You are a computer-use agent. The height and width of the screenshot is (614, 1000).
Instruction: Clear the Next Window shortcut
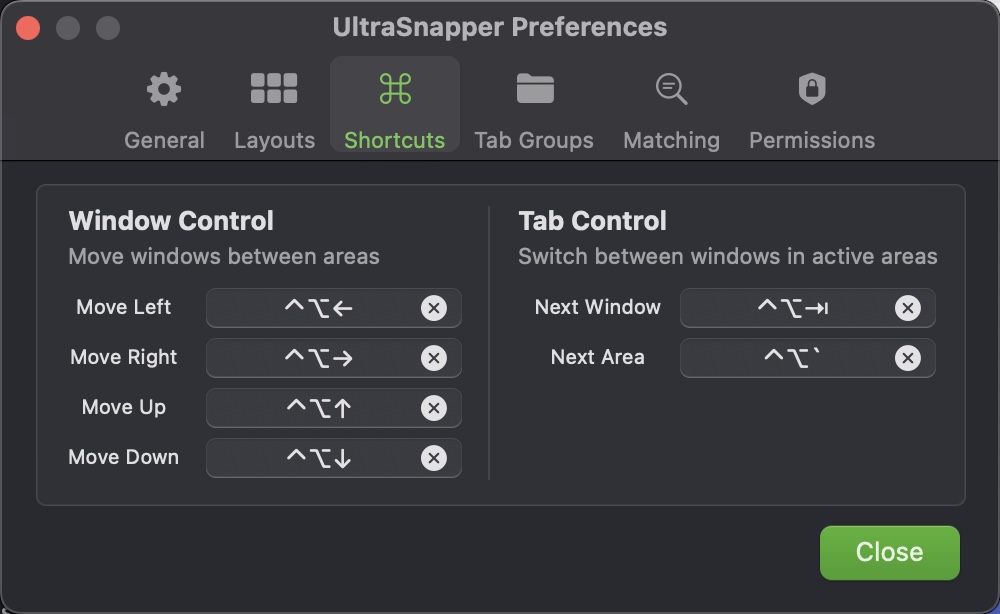908,308
